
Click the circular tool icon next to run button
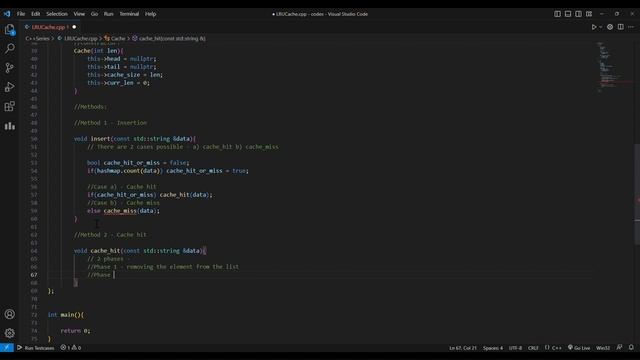[x=610, y=27]
